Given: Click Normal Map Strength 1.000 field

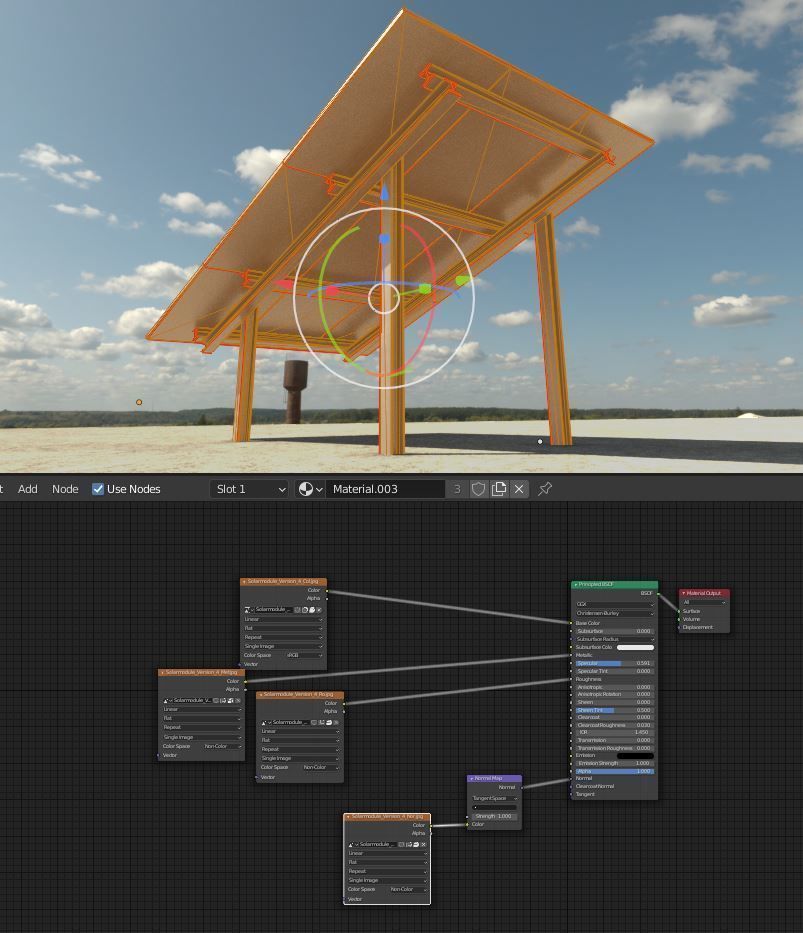Looking at the screenshot, I should coord(495,816).
